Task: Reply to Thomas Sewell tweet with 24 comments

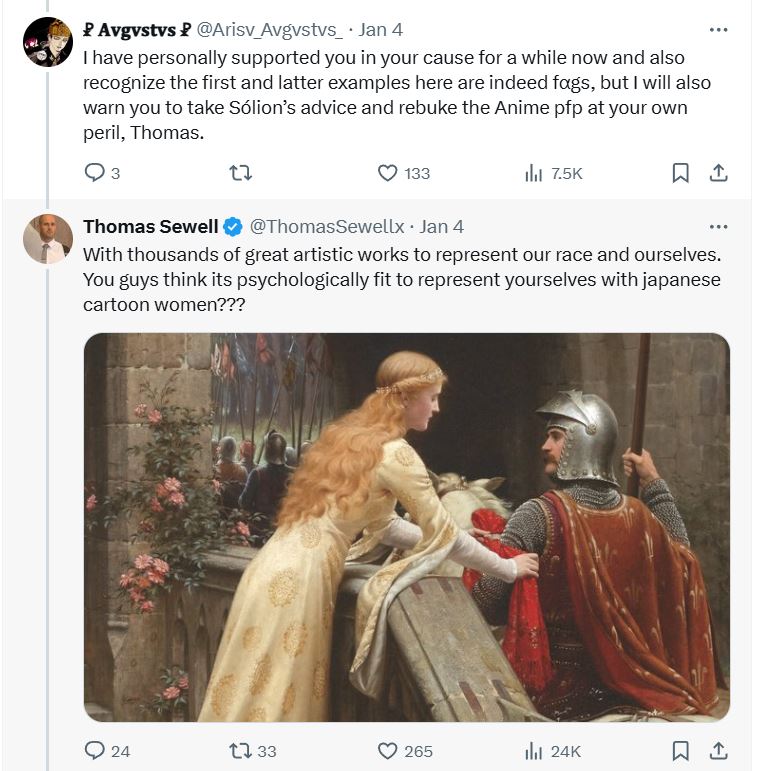Action: point(94,751)
